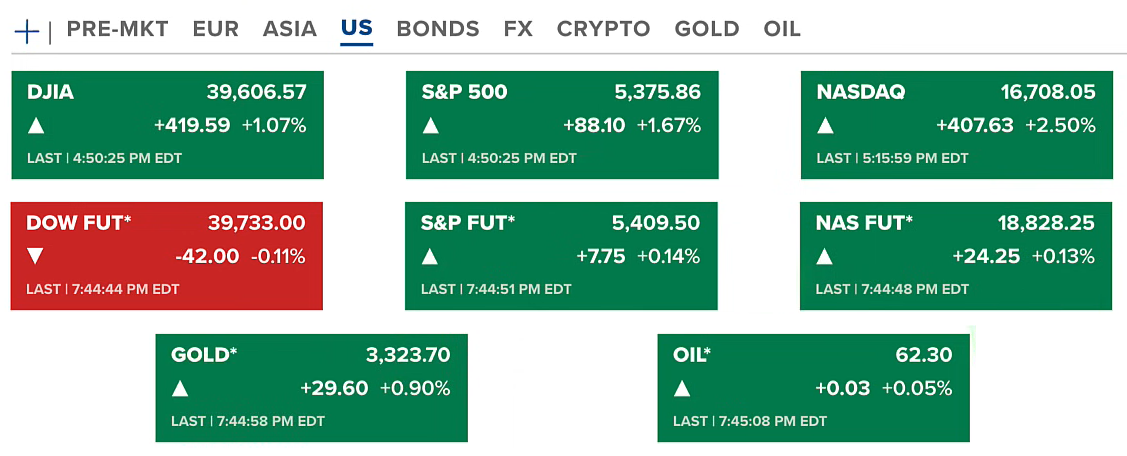Open the NASDAQ index name link

(x=860, y=92)
